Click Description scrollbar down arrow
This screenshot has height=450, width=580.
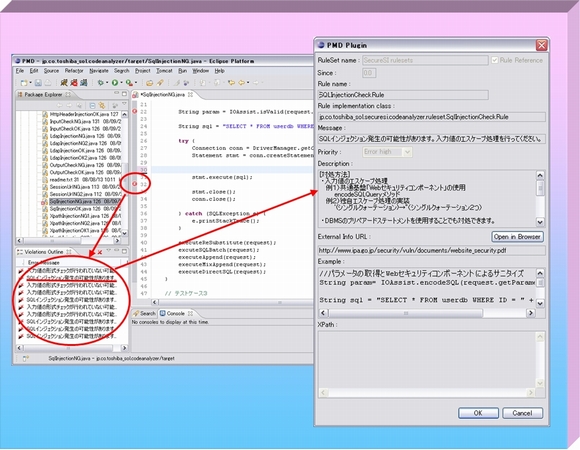(x=540, y=222)
